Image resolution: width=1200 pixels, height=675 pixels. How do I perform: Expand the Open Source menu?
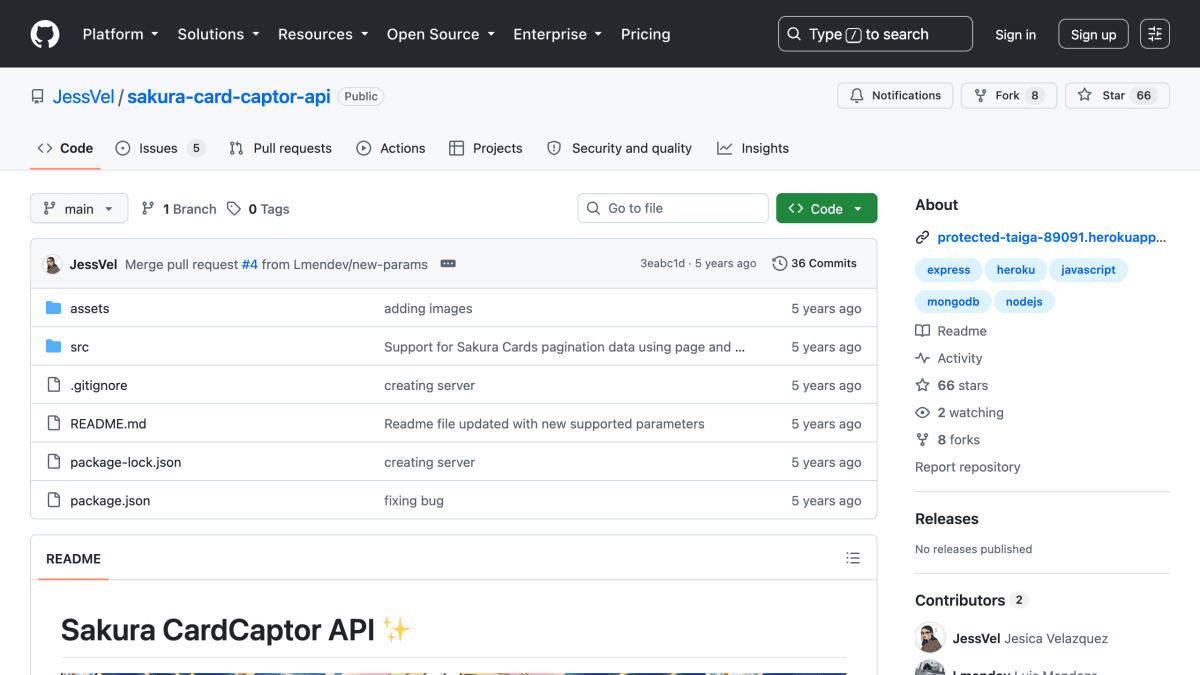441,34
